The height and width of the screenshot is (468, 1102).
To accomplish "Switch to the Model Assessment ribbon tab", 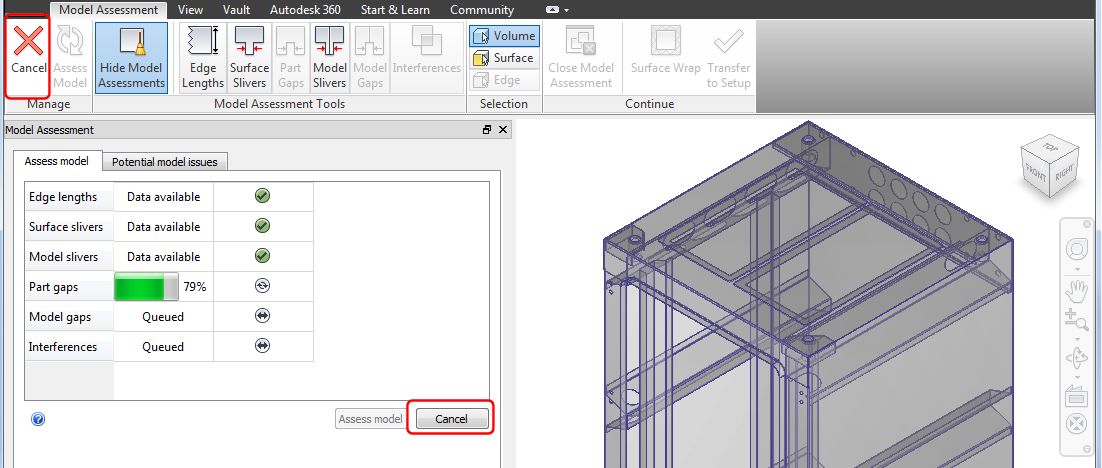I will 108,10.
